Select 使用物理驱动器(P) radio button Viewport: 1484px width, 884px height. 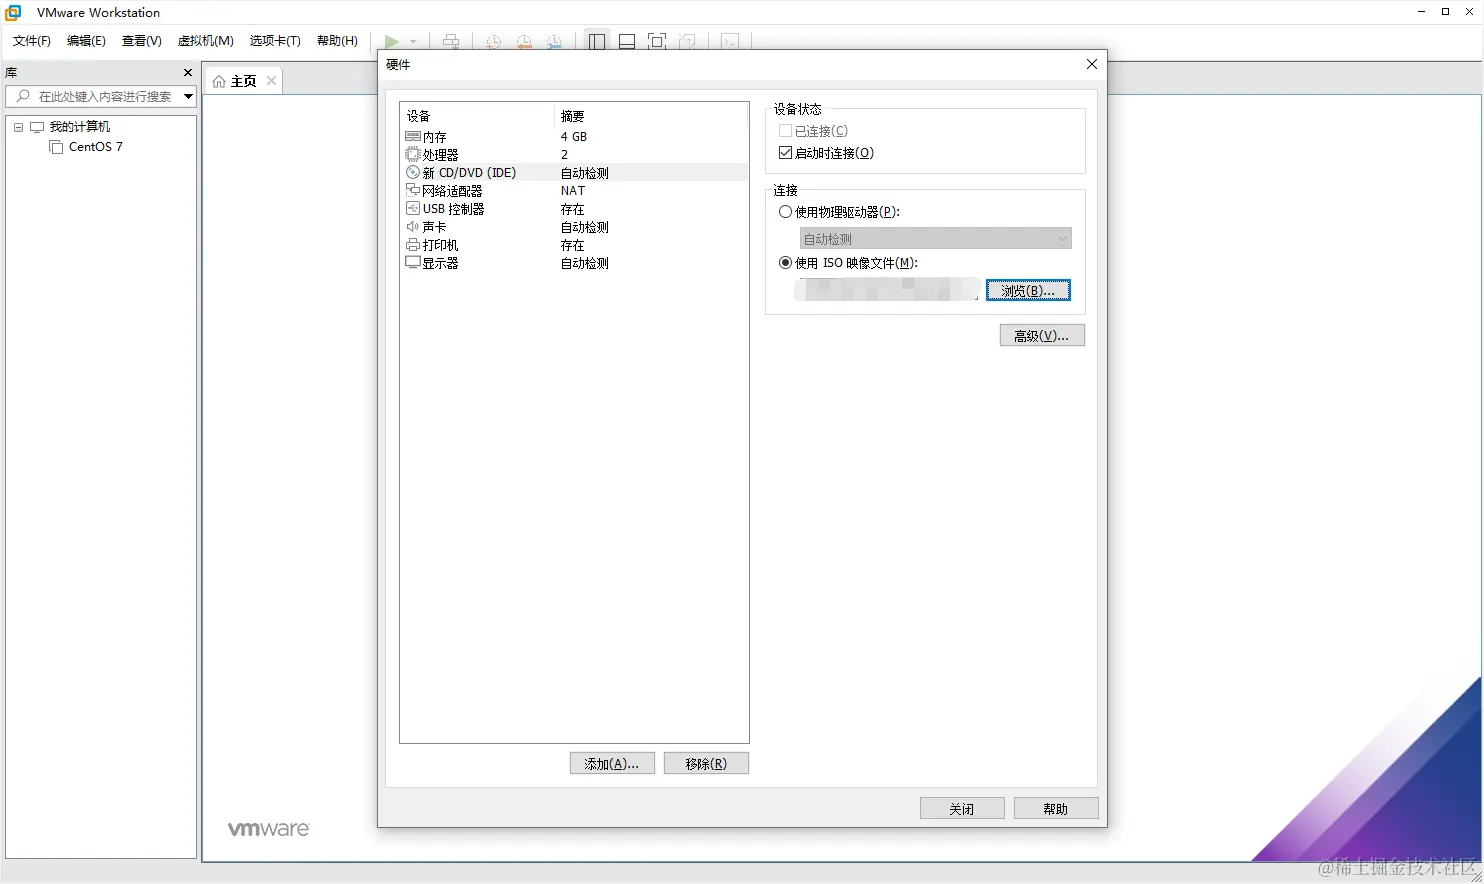coord(785,212)
